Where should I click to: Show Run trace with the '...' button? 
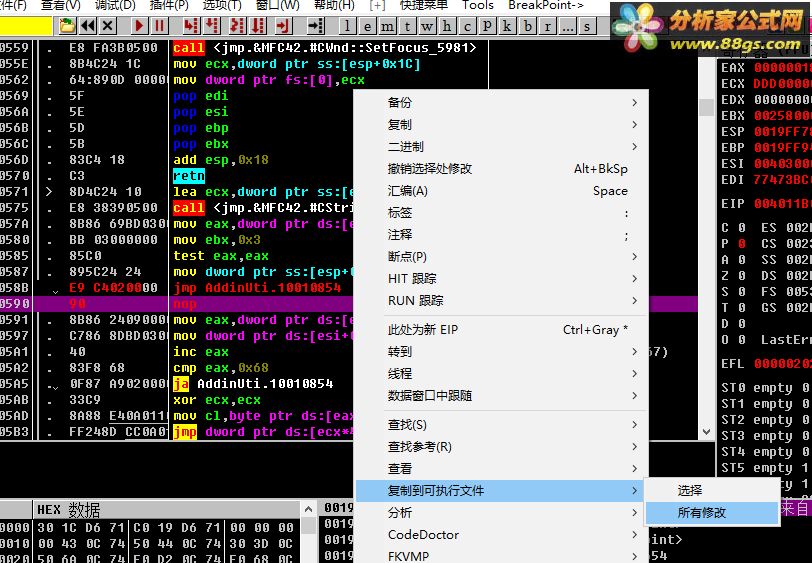click(567, 25)
